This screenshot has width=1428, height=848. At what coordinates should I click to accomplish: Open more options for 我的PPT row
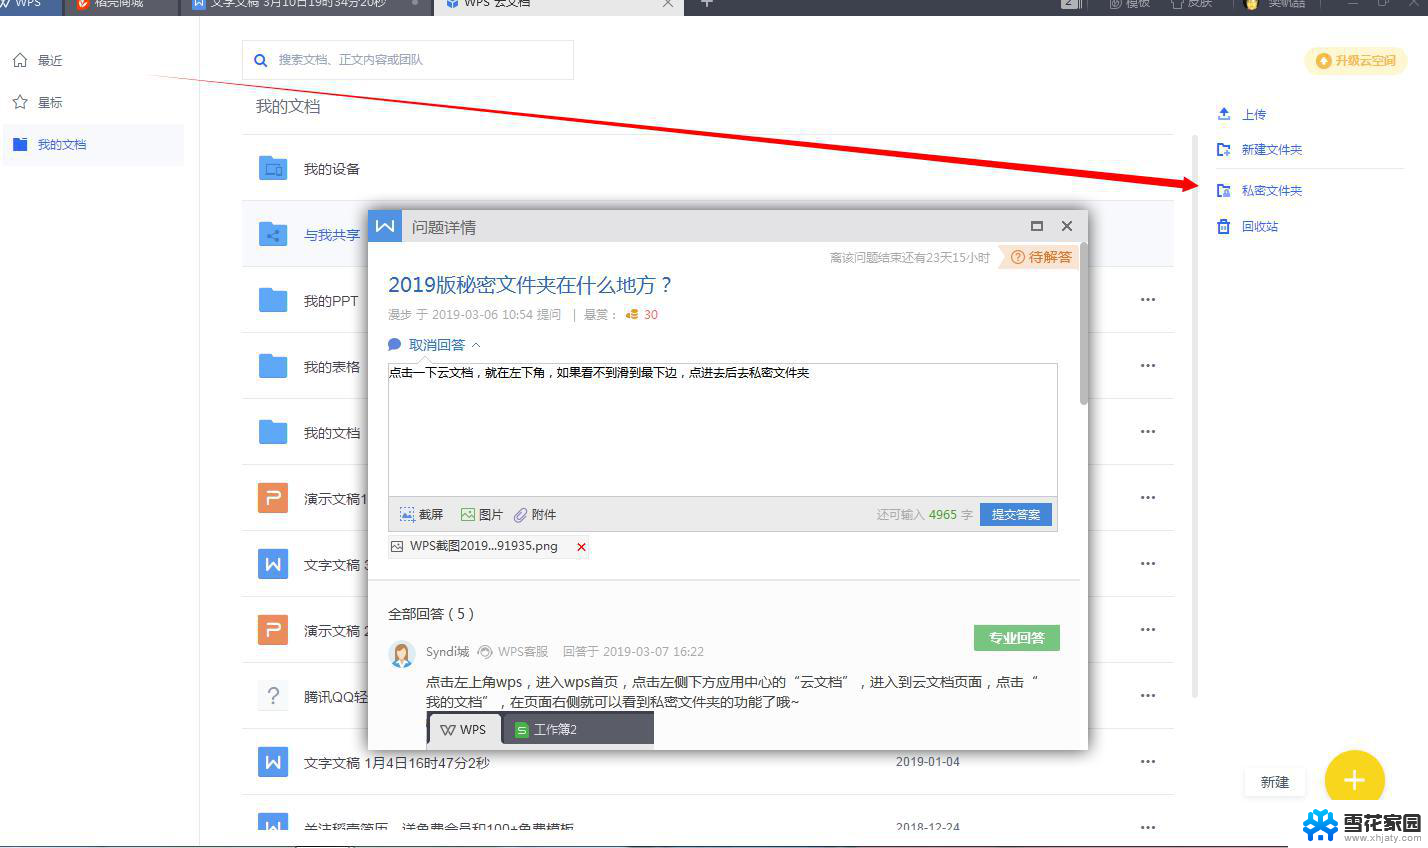[1148, 300]
